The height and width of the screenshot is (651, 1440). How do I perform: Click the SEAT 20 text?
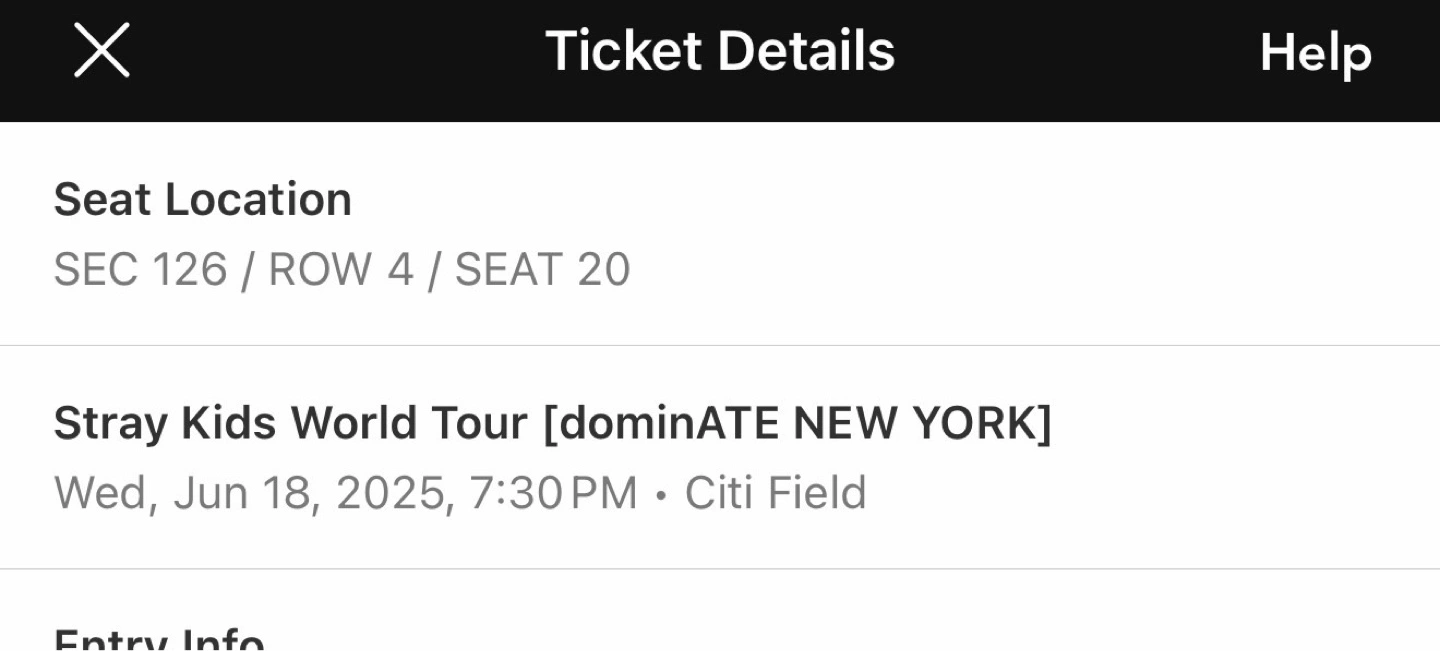(543, 270)
